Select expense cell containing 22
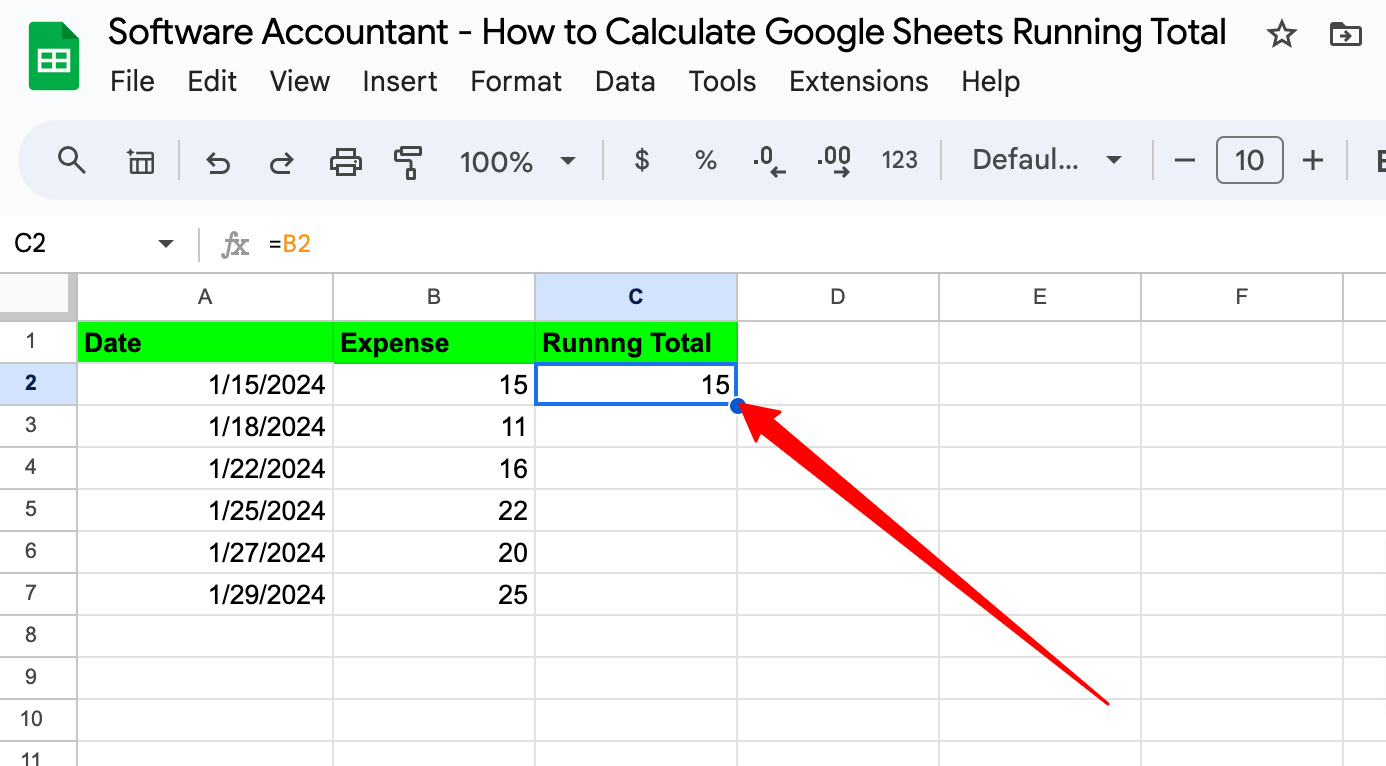This screenshot has width=1386, height=766. [434, 511]
